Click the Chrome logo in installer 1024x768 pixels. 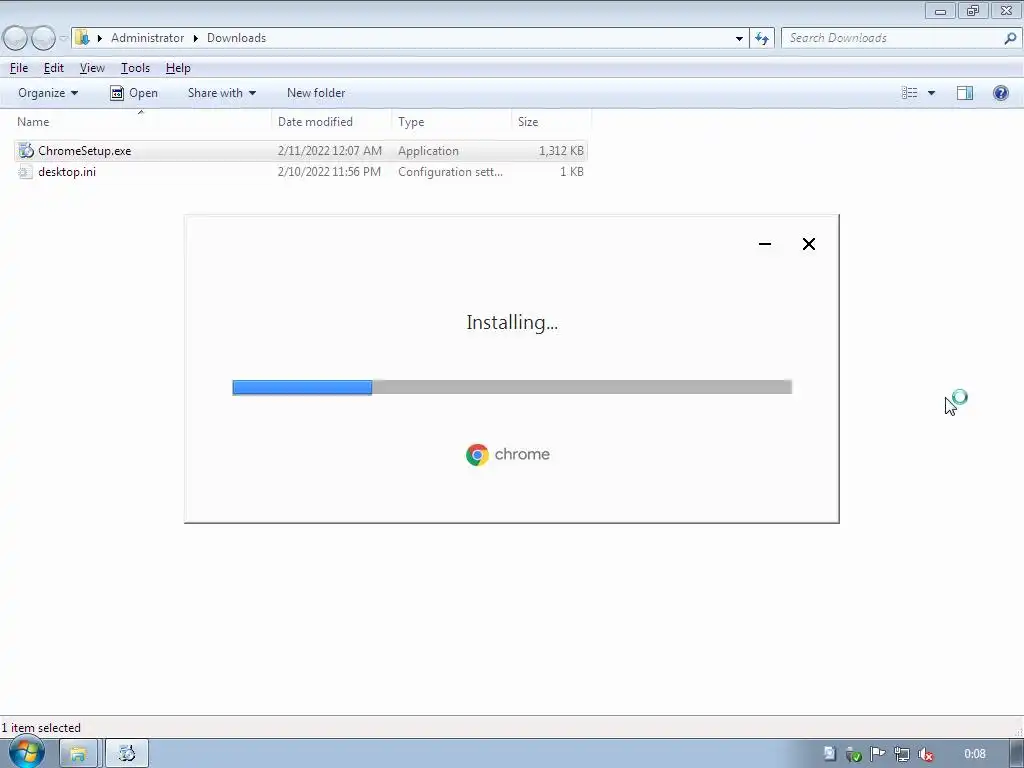(x=477, y=455)
